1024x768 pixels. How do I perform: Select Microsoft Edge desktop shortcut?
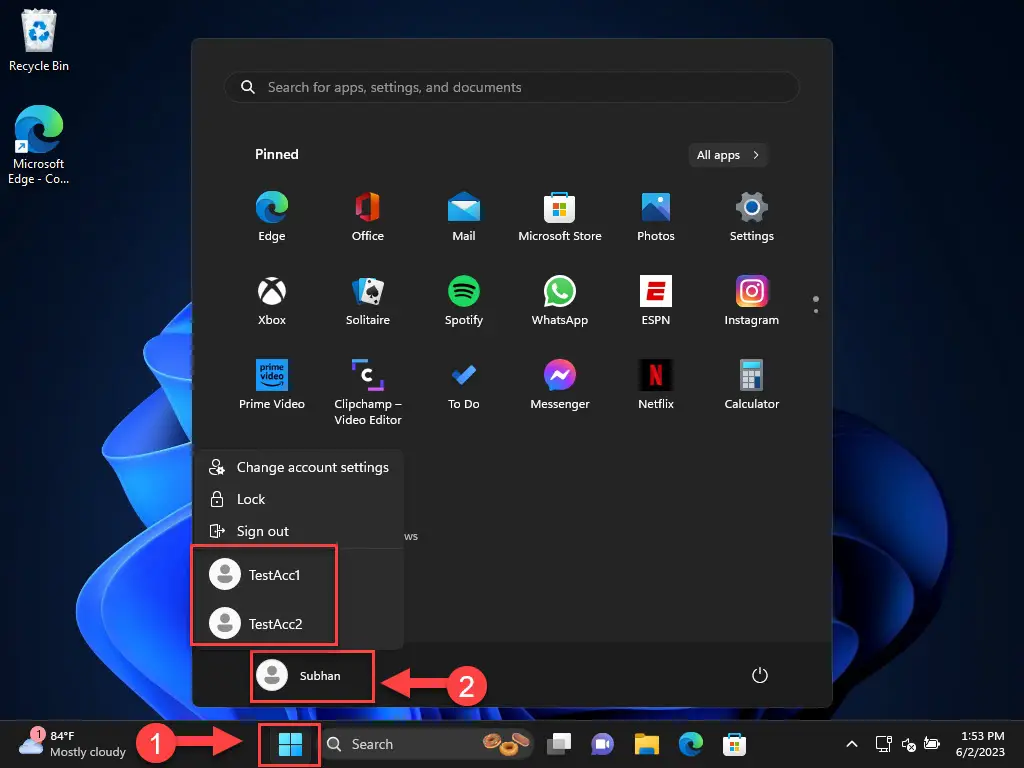pos(39,144)
